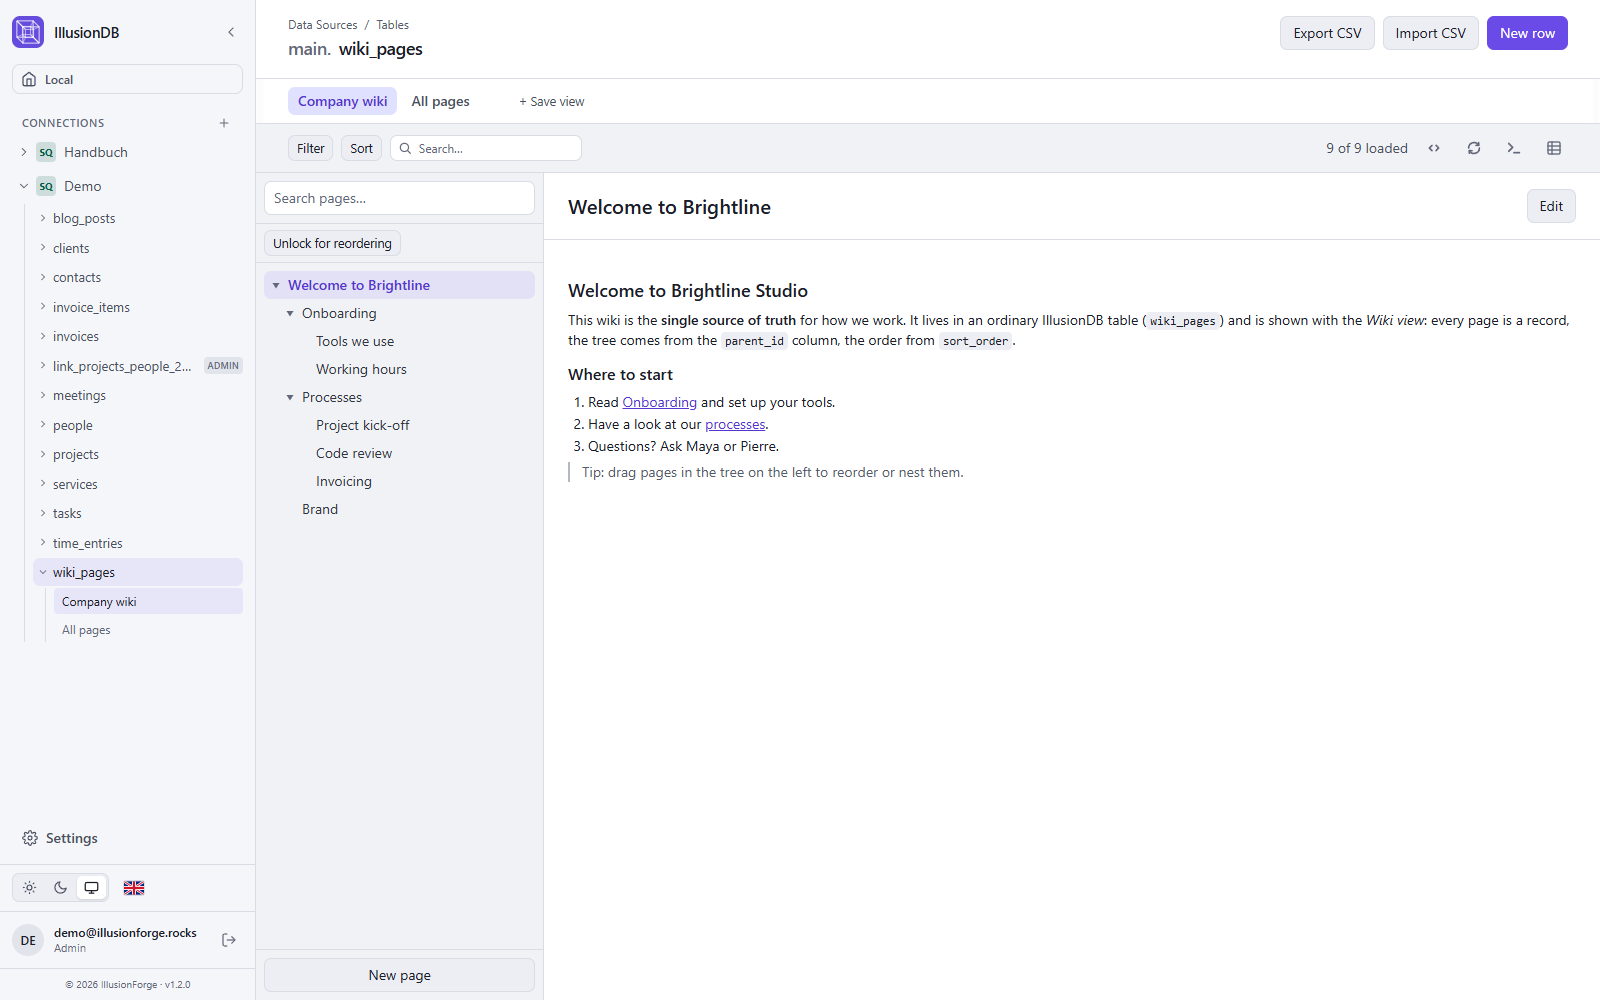Open the code view angle-brackets icon
The height and width of the screenshot is (1000, 1600).
[1434, 148]
